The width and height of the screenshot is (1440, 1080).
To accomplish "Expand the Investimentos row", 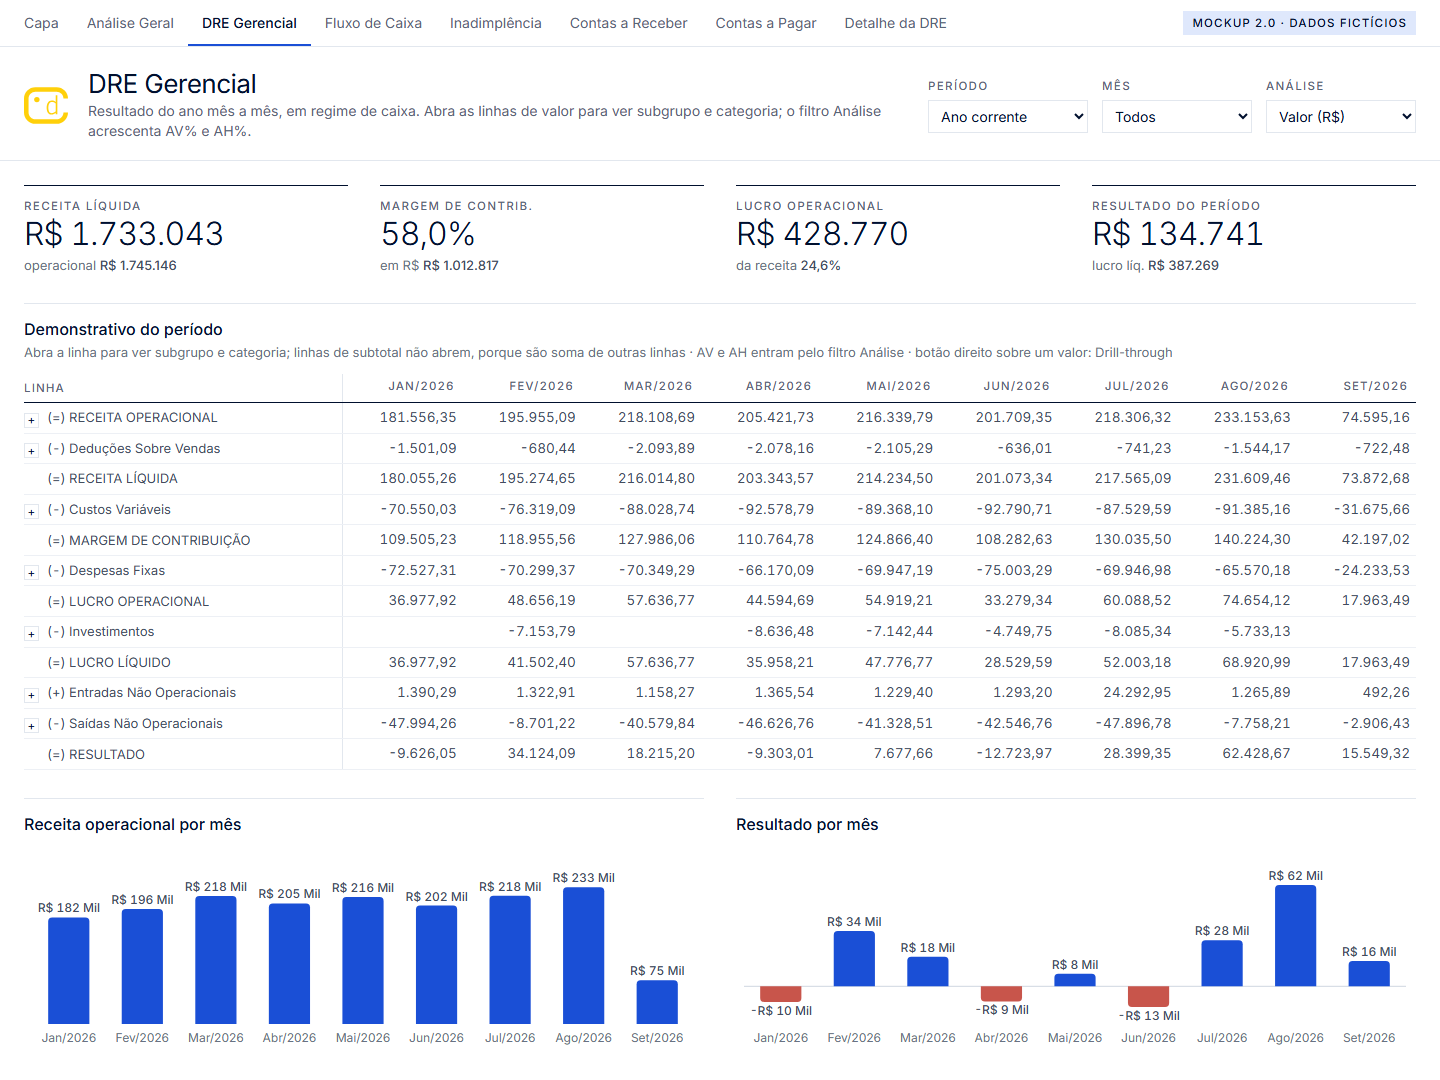I will (x=32, y=634).
